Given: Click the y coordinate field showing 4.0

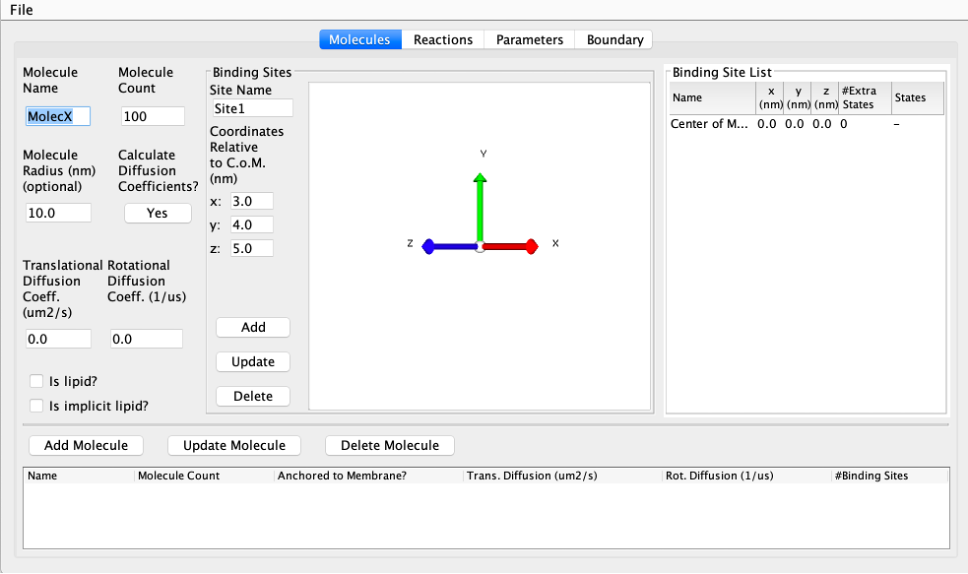Looking at the screenshot, I should click(252, 225).
